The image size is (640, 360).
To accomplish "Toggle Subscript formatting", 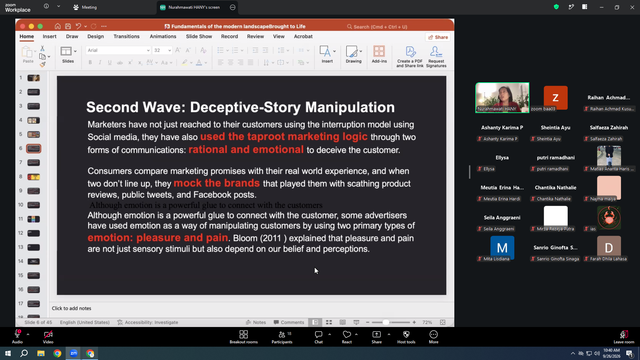I will click(140, 62).
